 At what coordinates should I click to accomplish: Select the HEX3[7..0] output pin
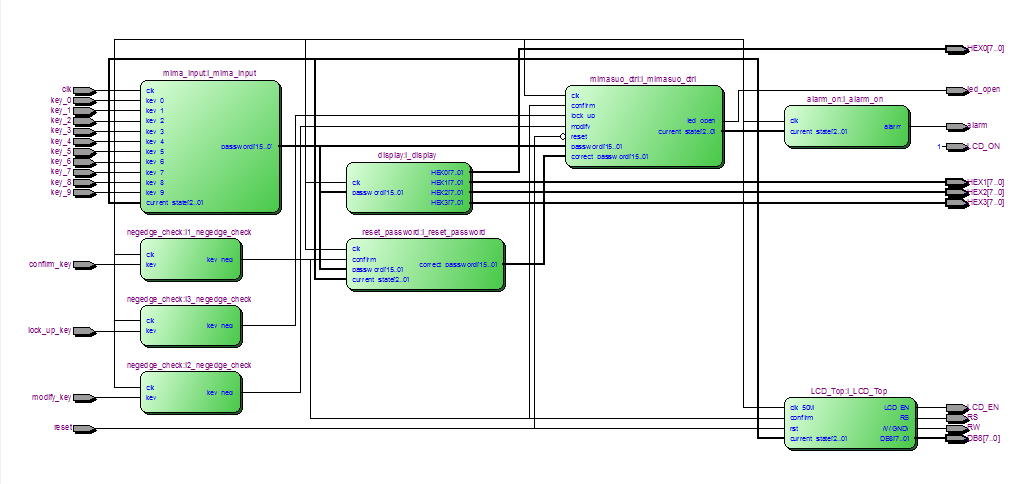tap(957, 203)
